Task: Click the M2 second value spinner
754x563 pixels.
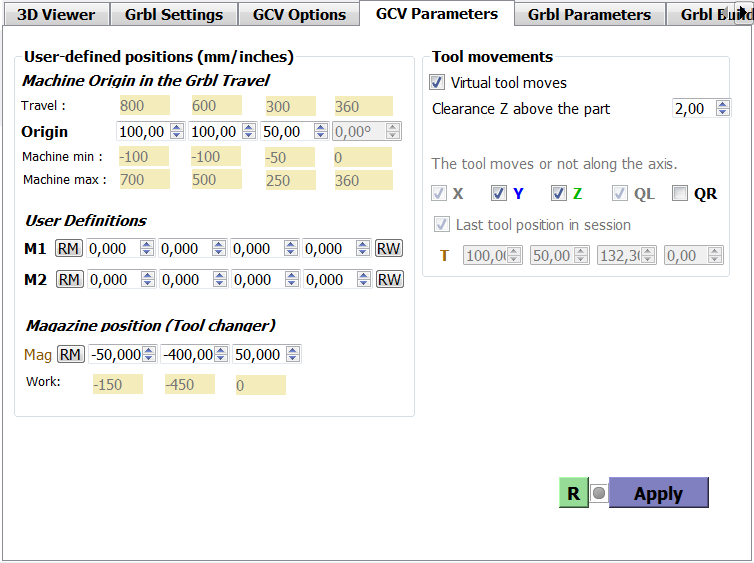Action: click(220, 279)
